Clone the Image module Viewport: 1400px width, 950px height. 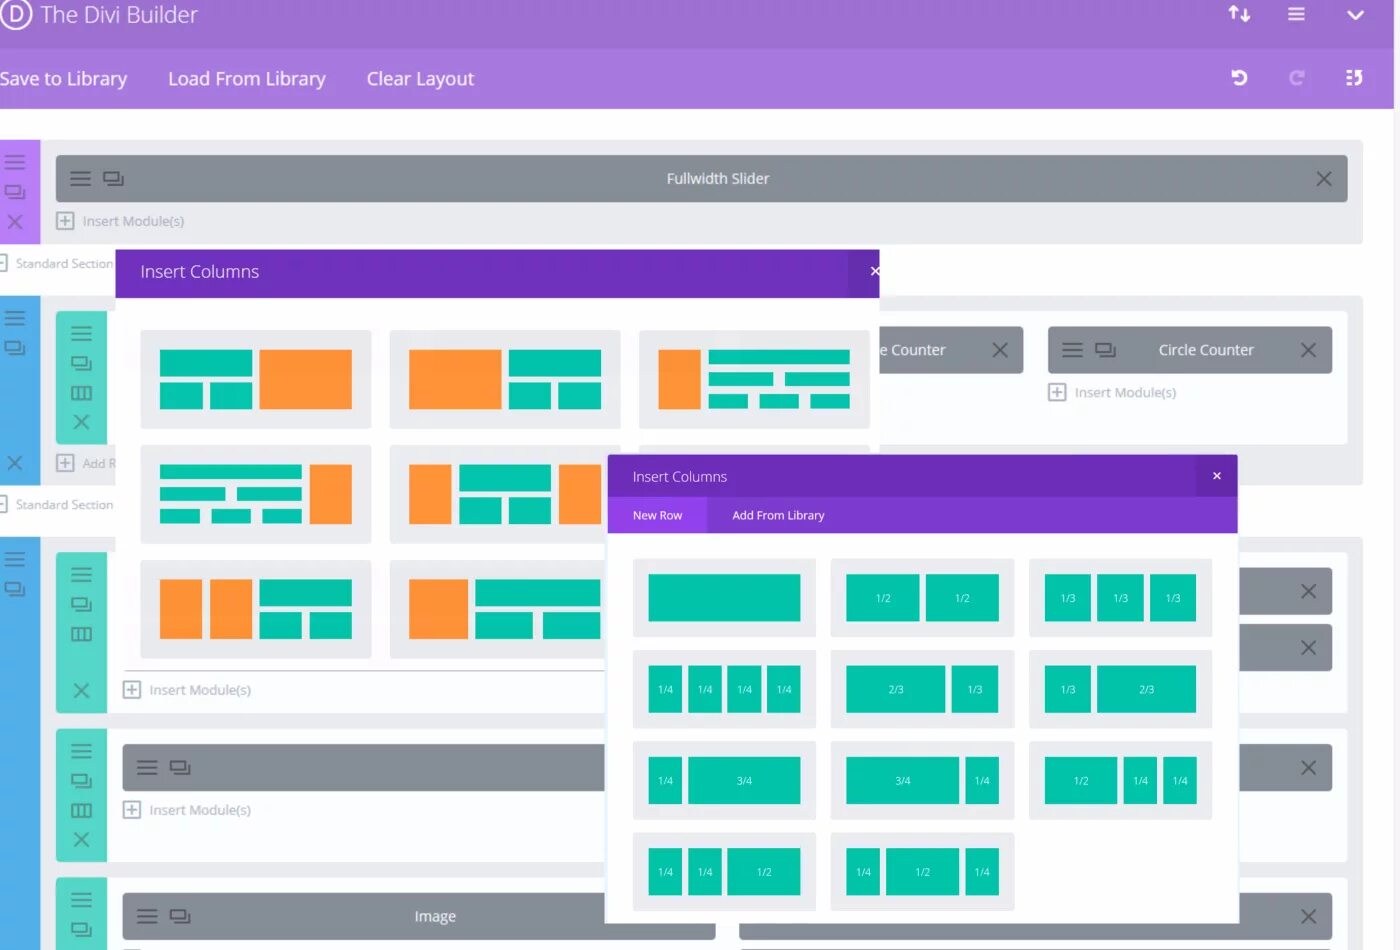pos(180,916)
